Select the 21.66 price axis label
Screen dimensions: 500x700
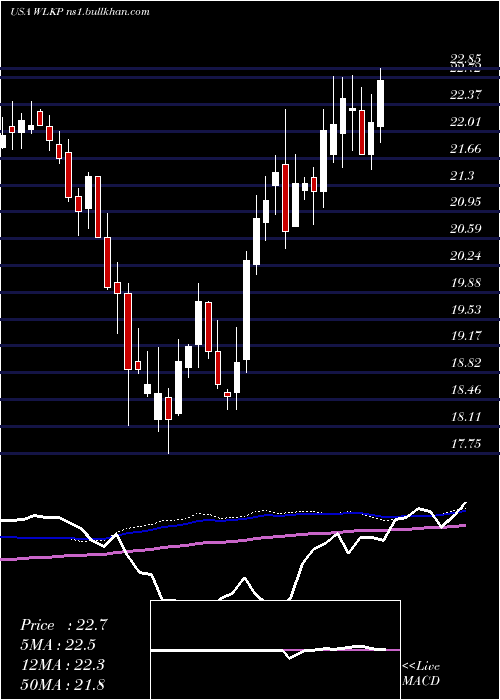pyautogui.click(x=466, y=148)
